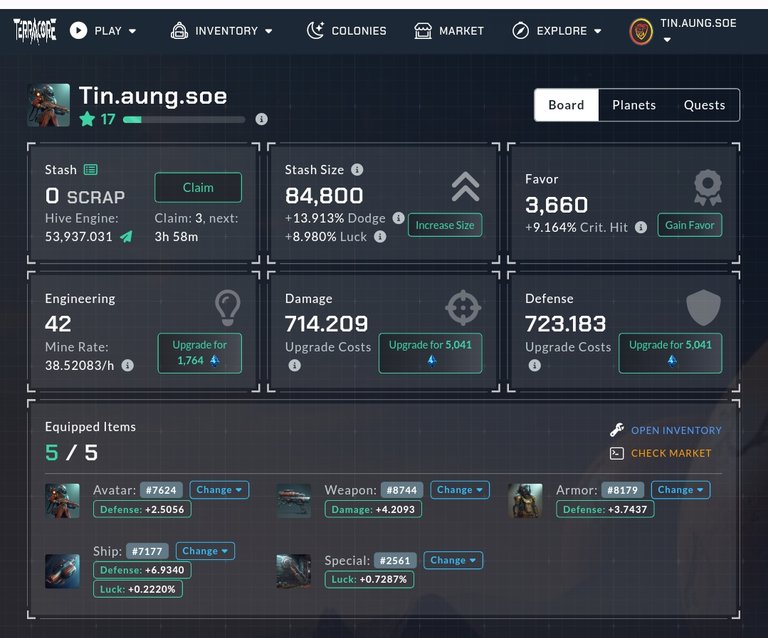Screen dimensions: 768x638
Task: Click the Ship #7177 ID tag
Action: point(147,551)
